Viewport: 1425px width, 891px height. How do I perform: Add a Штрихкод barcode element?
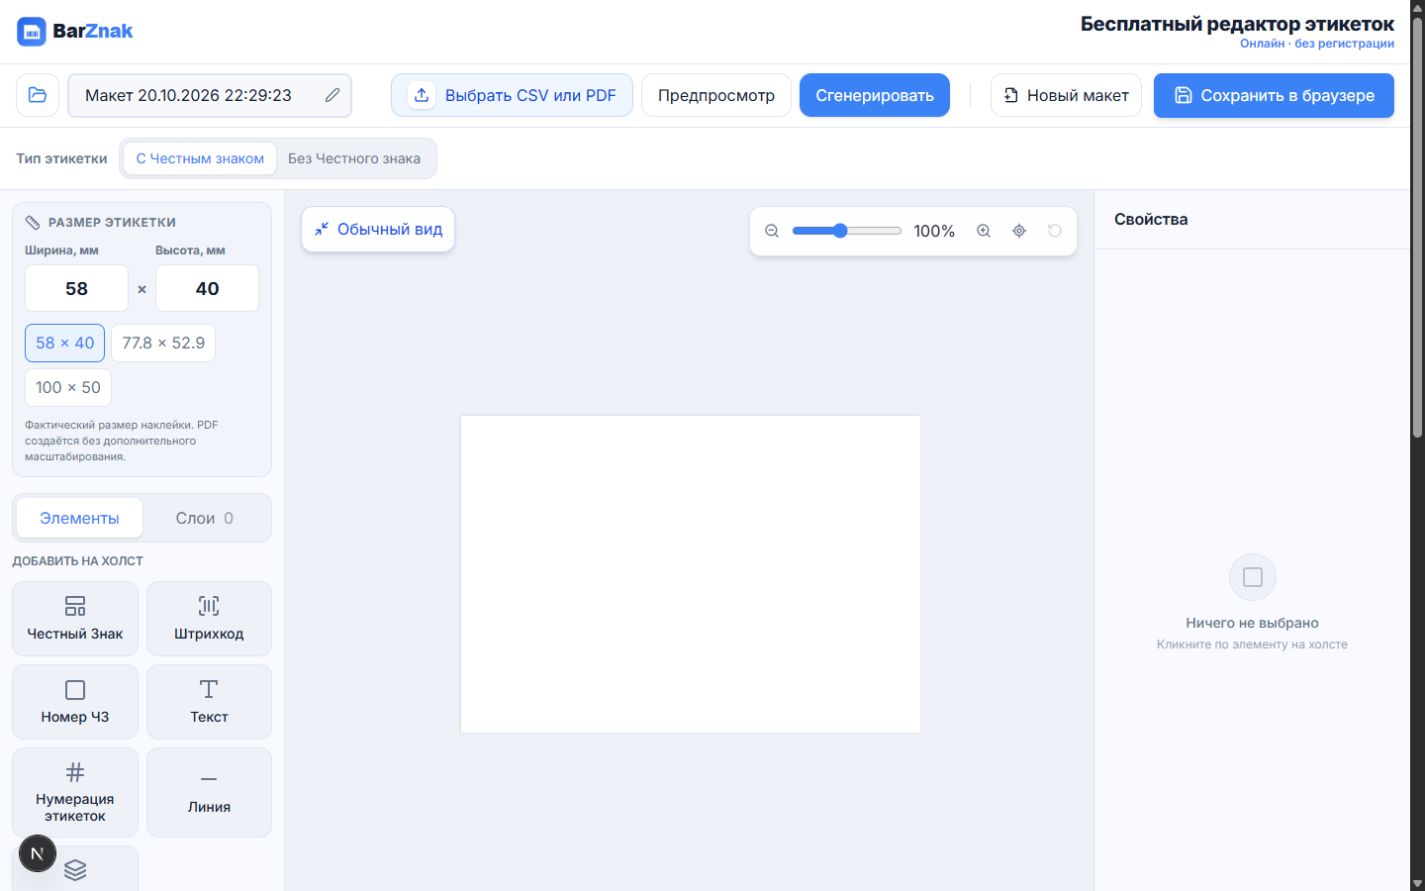click(x=209, y=618)
